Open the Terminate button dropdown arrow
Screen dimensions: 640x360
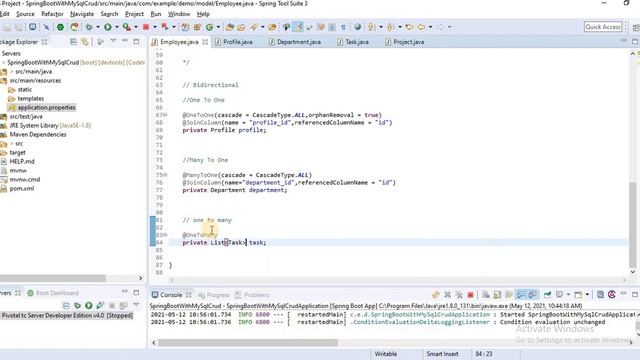pyautogui.click(x=155, y=27)
